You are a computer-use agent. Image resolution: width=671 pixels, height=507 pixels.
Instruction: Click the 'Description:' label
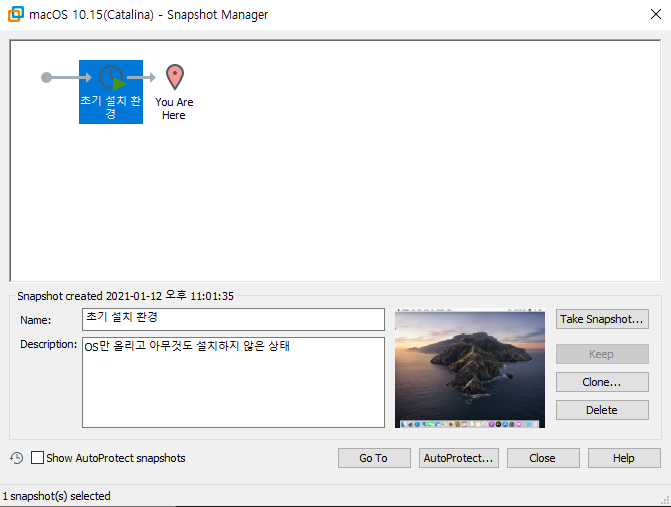tap(48, 344)
